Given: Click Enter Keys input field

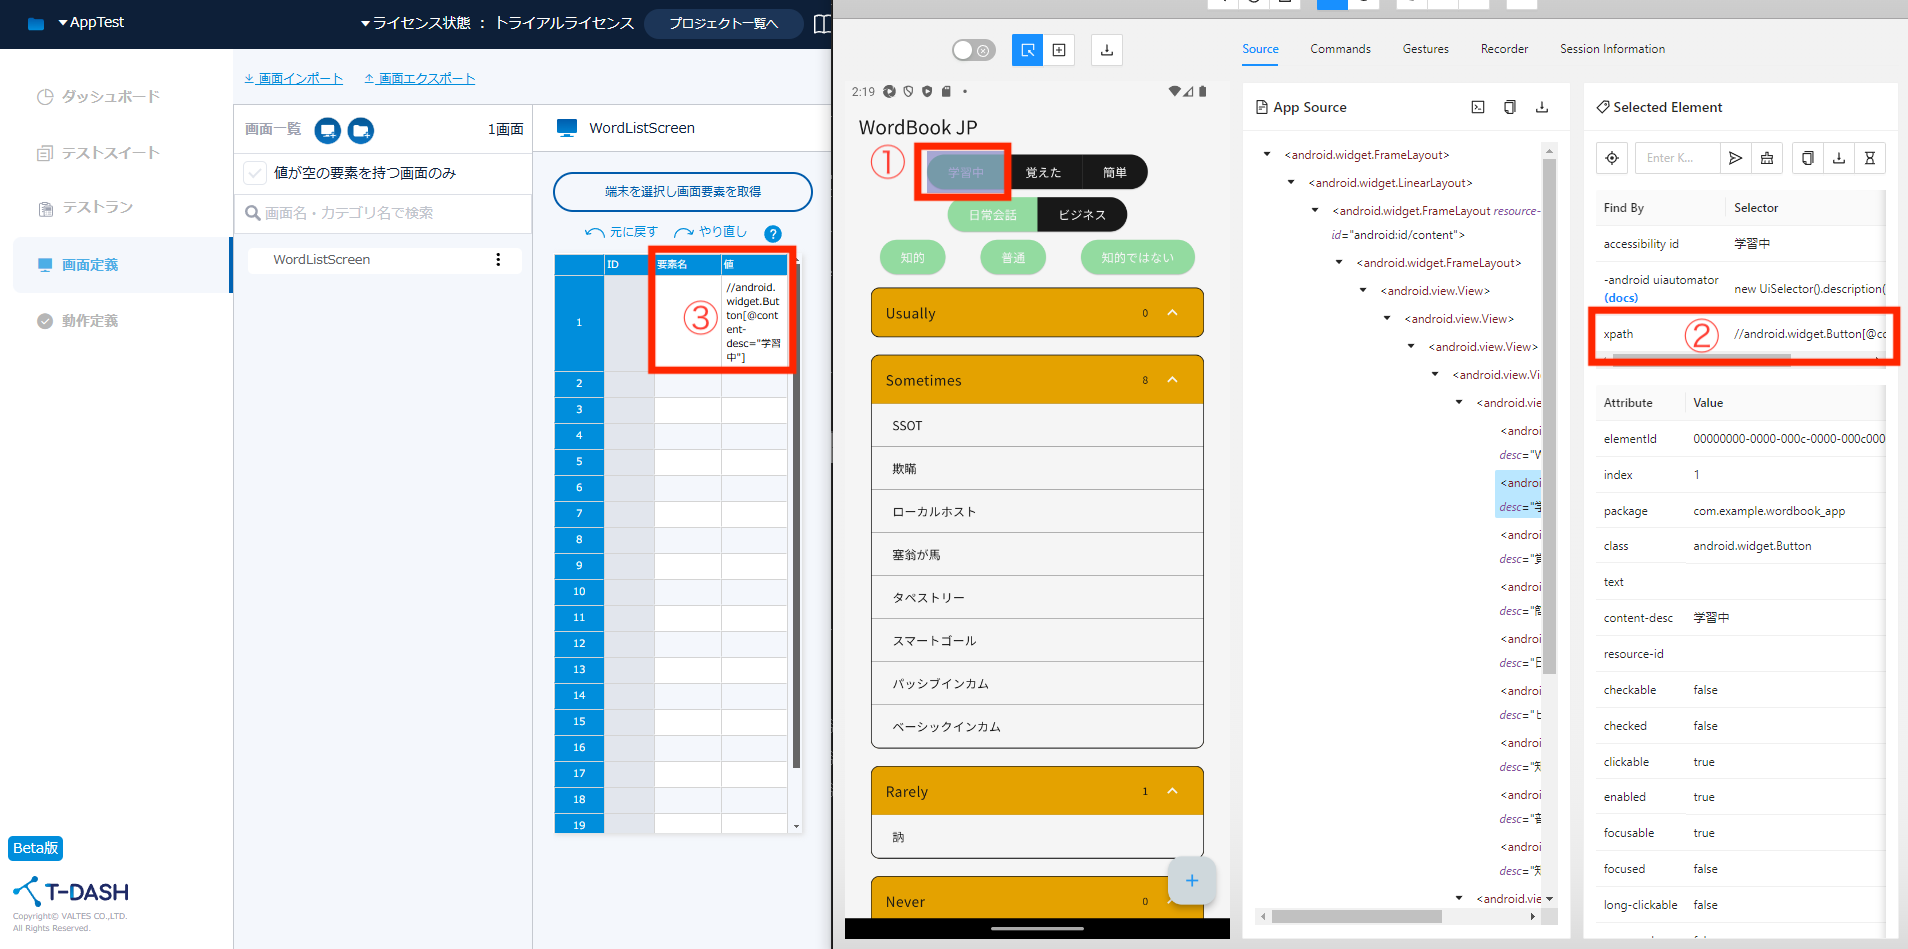Looking at the screenshot, I should click(1678, 158).
